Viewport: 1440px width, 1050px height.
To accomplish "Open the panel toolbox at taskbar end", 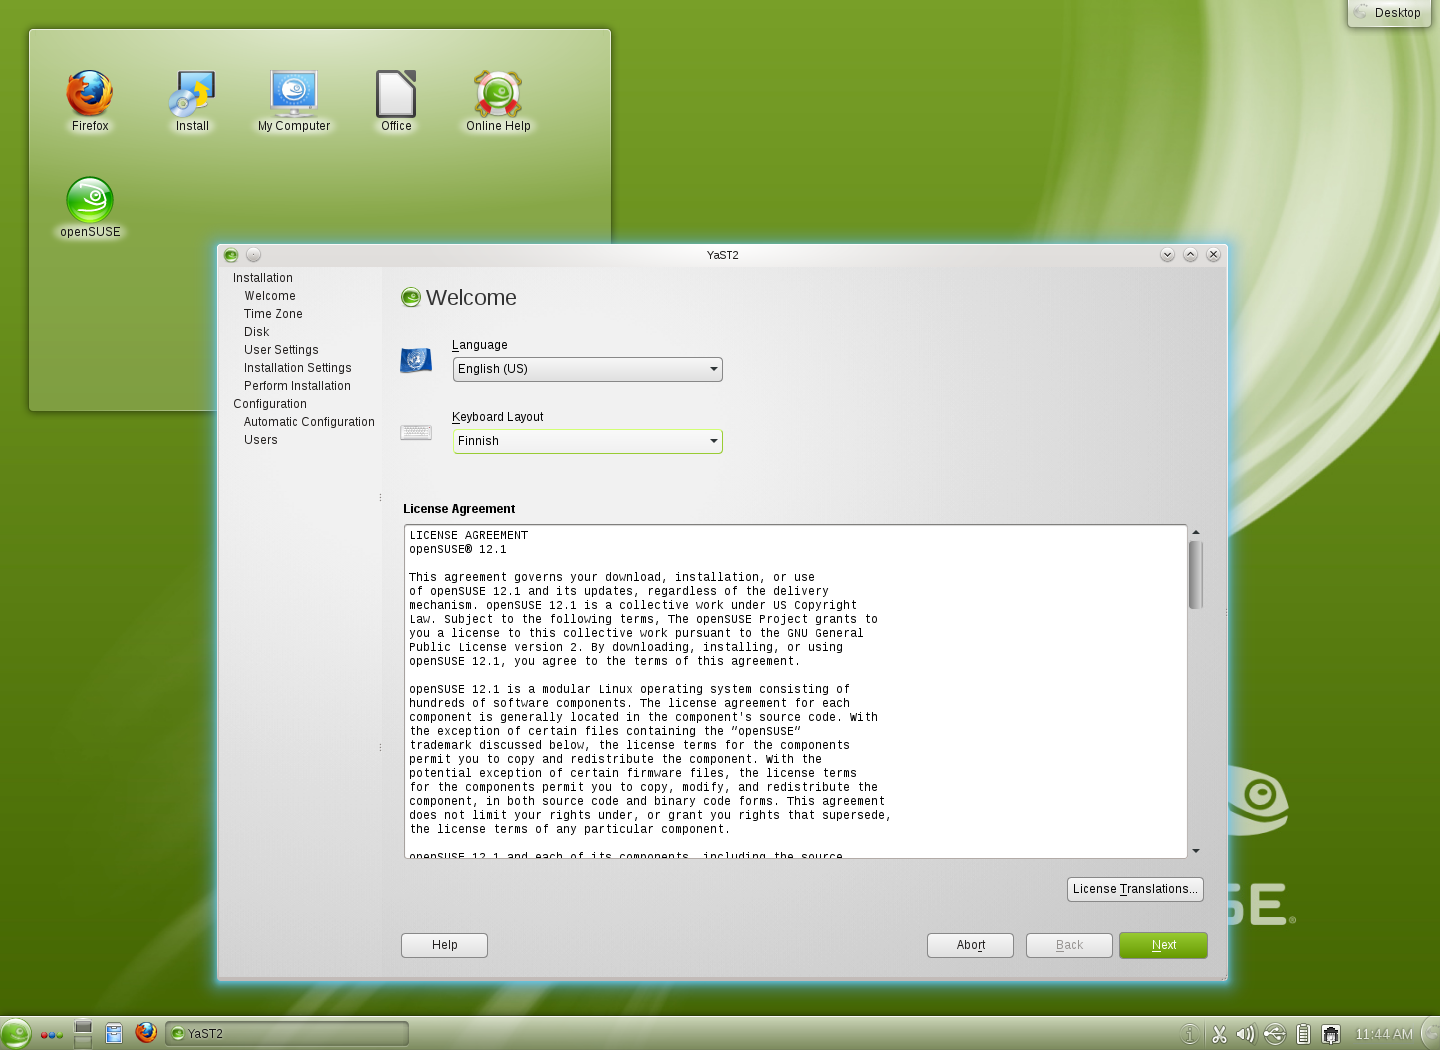I will point(1431,1034).
